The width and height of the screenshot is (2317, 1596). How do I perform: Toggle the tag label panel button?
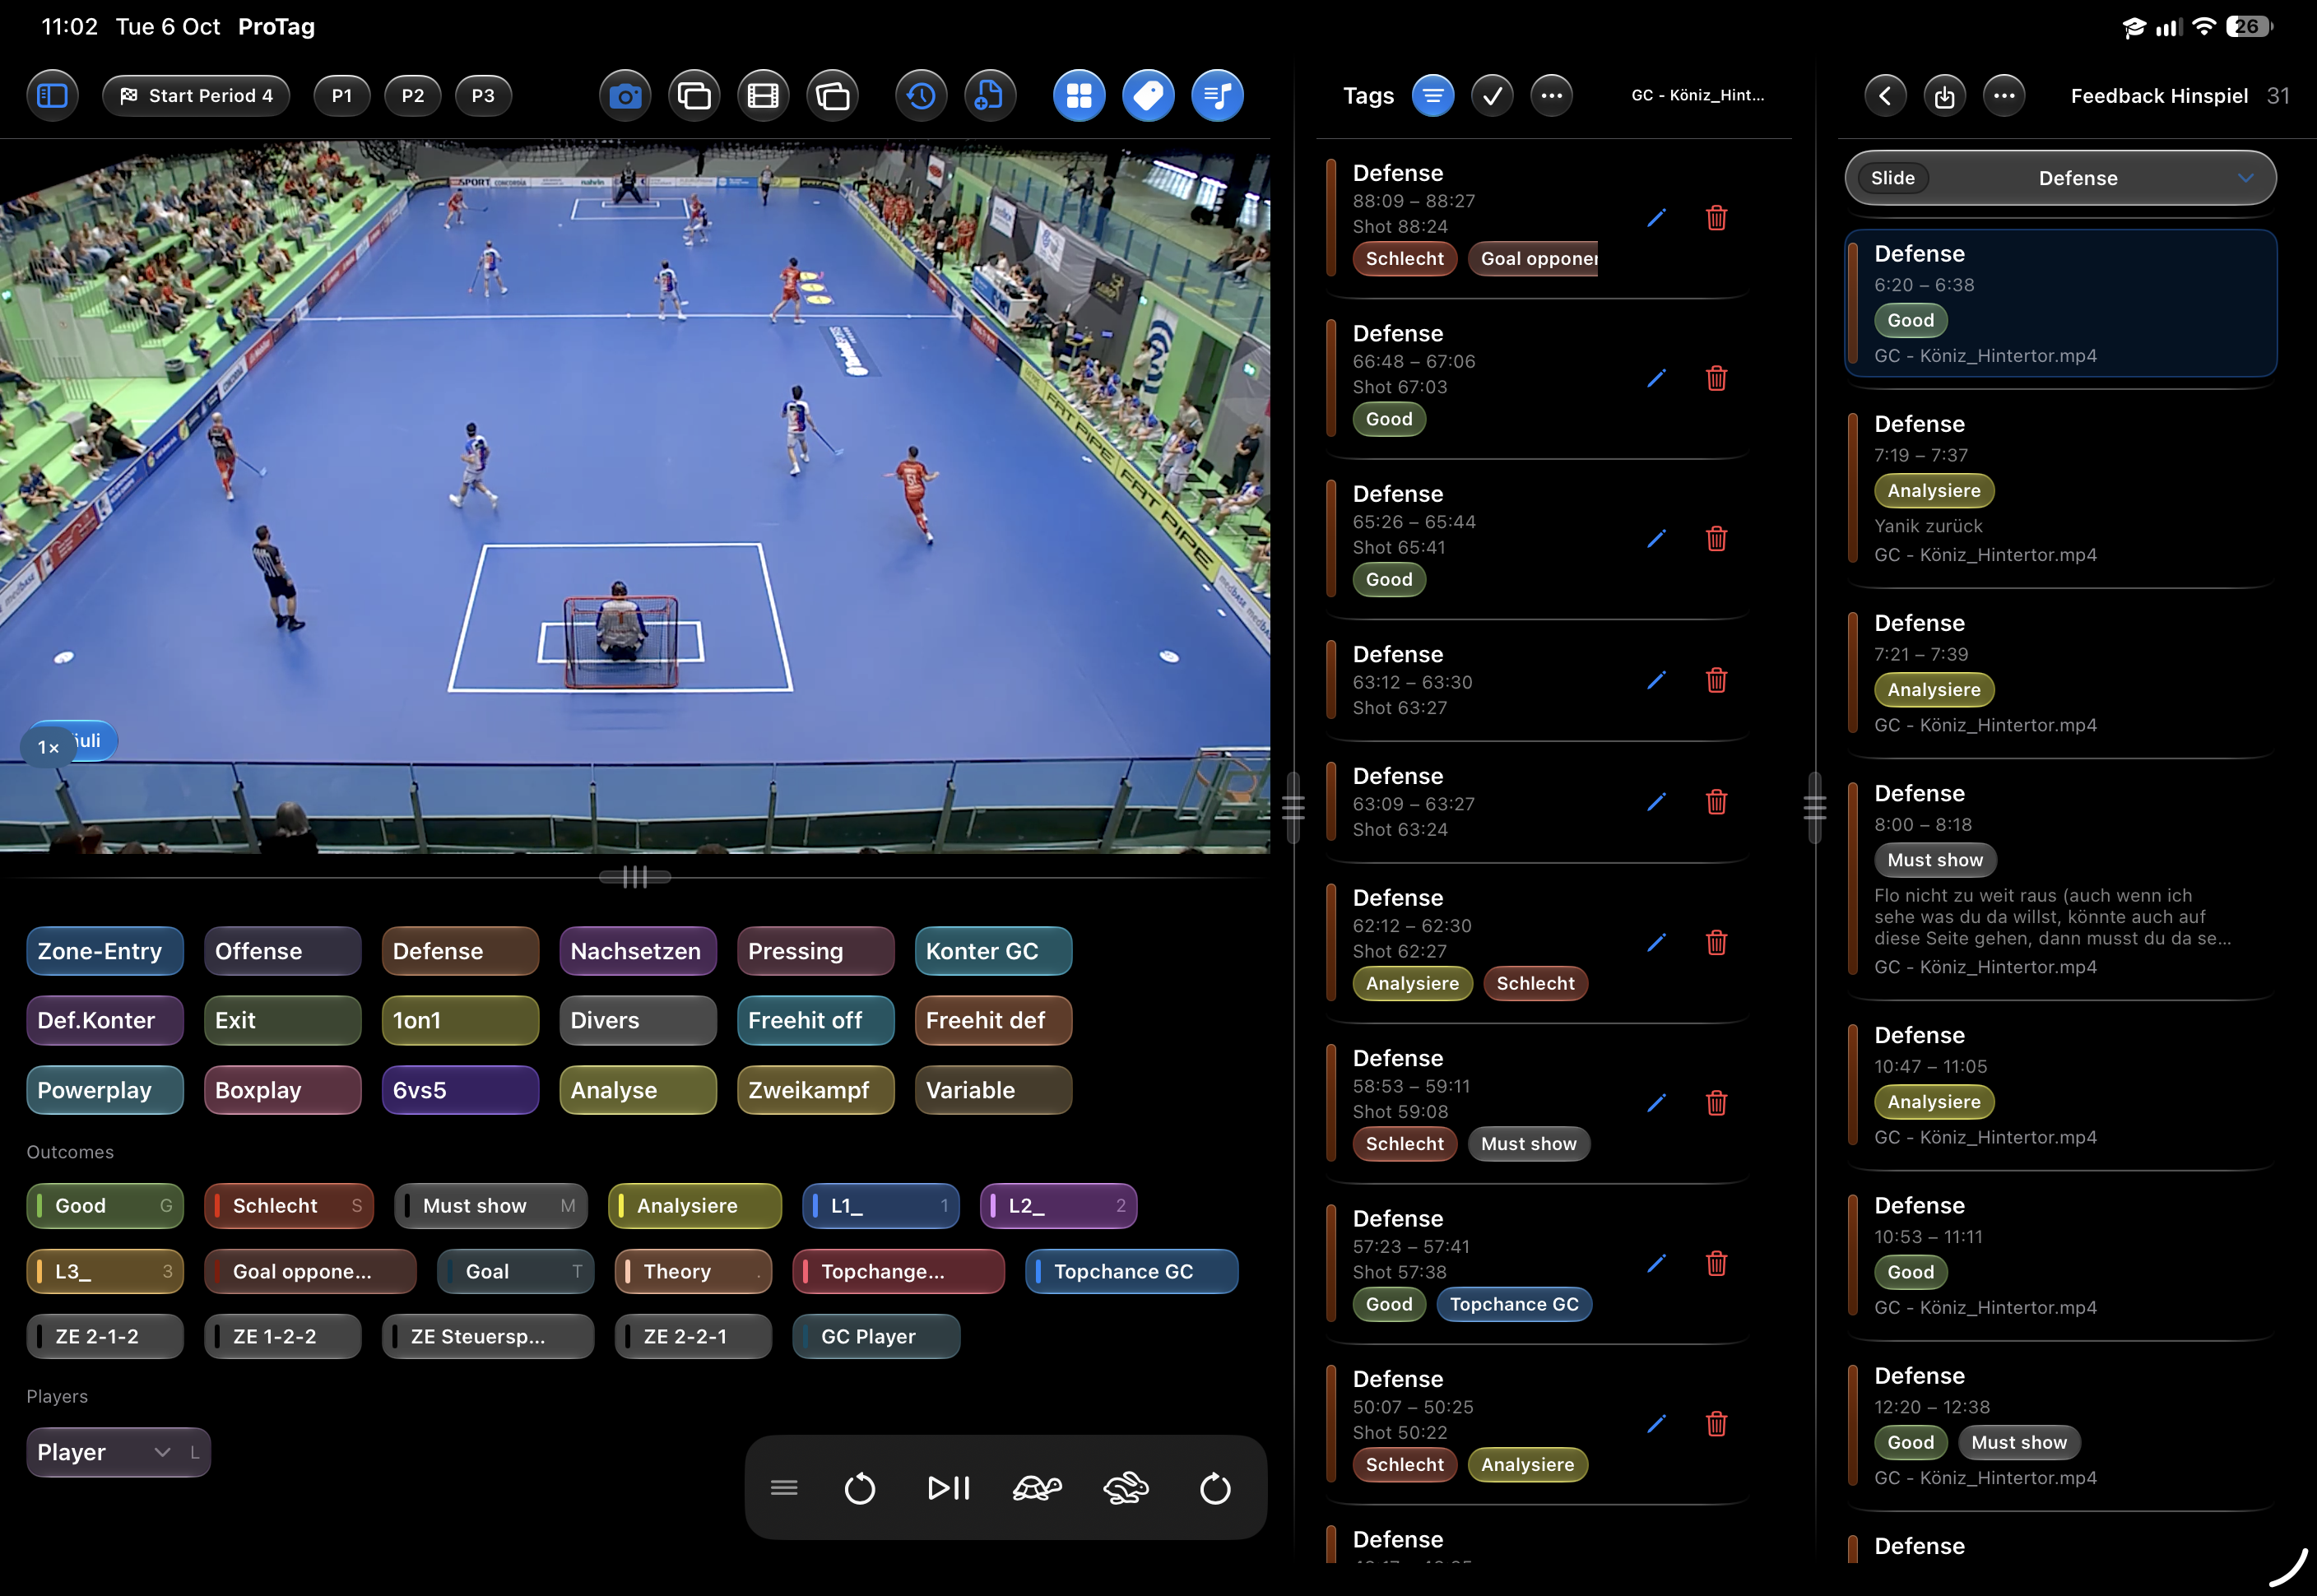click(x=1148, y=96)
